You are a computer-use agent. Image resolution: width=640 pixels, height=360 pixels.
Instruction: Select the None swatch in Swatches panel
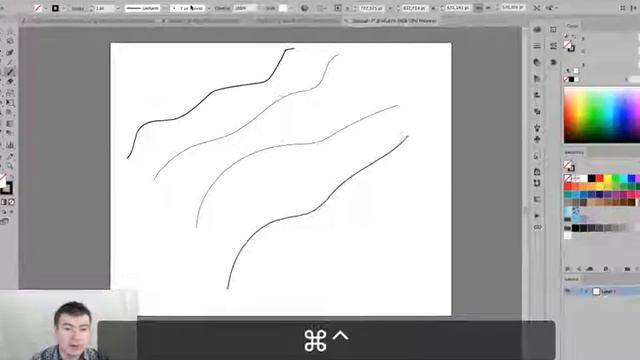(568, 178)
